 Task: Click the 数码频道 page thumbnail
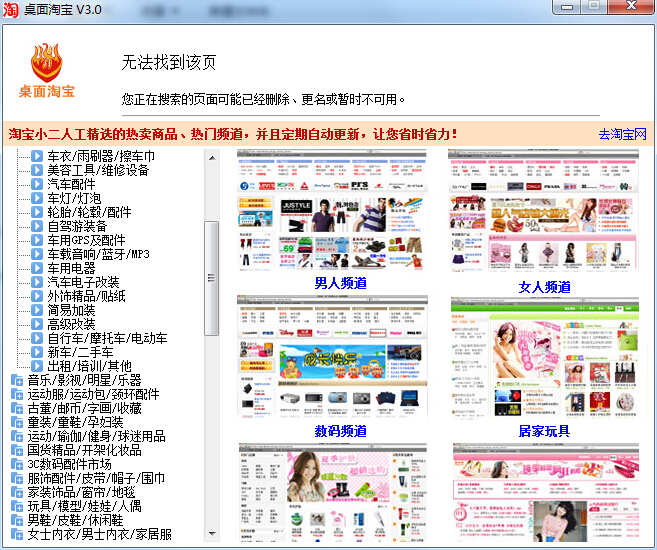[332, 356]
